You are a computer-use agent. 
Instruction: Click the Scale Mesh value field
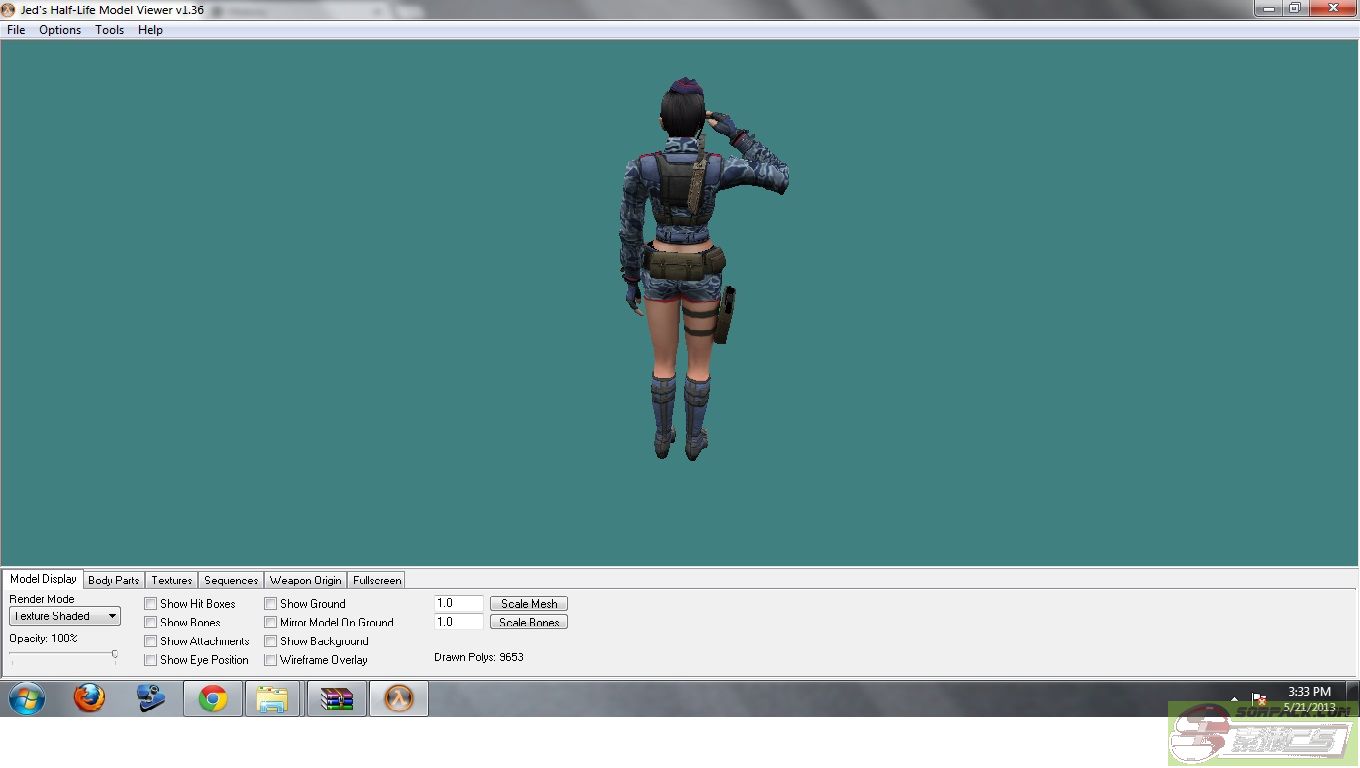[x=459, y=604]
